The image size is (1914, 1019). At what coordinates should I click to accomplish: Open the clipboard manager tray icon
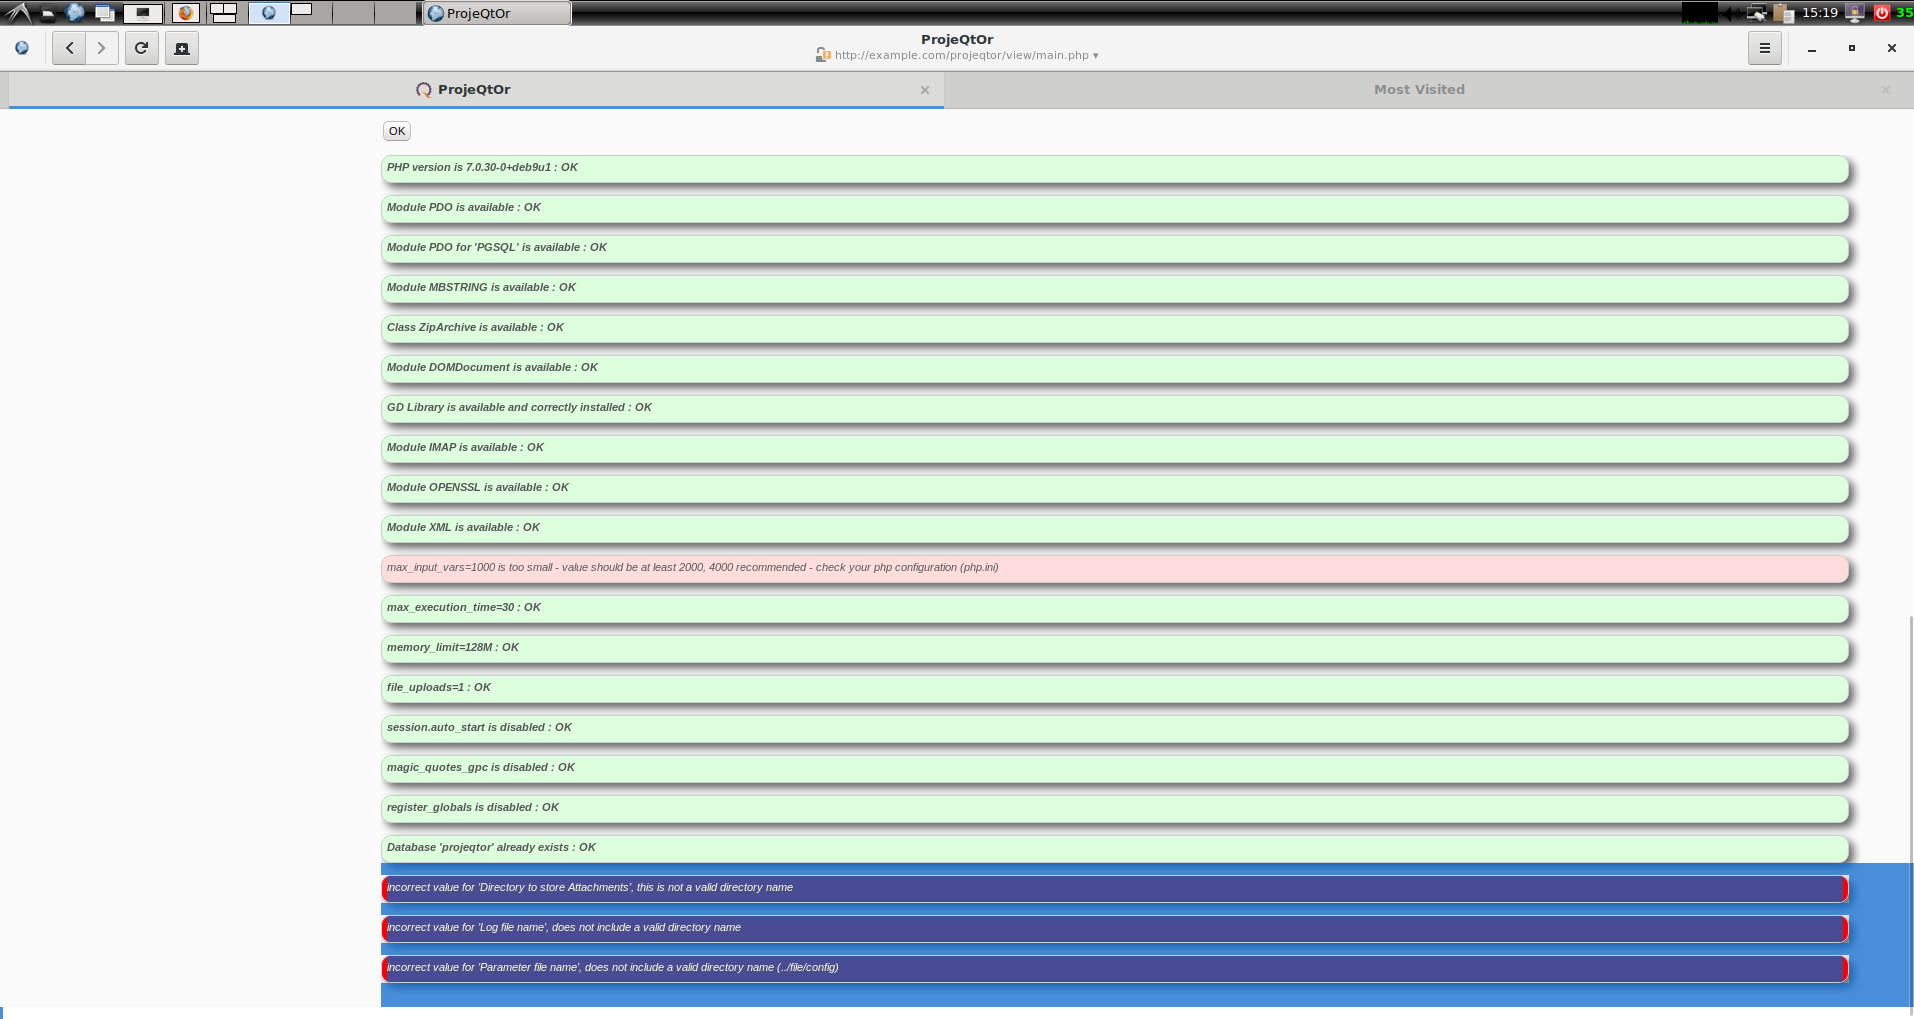coord(1783,13)
